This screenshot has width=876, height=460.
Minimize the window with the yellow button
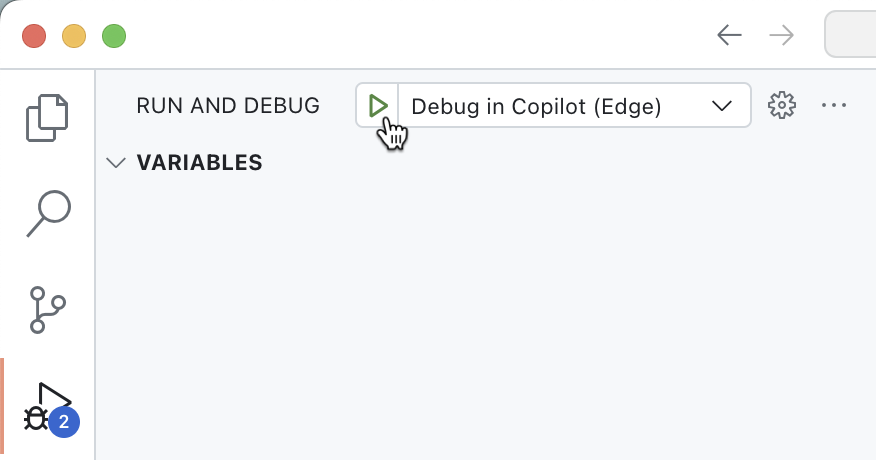(74, 37)
